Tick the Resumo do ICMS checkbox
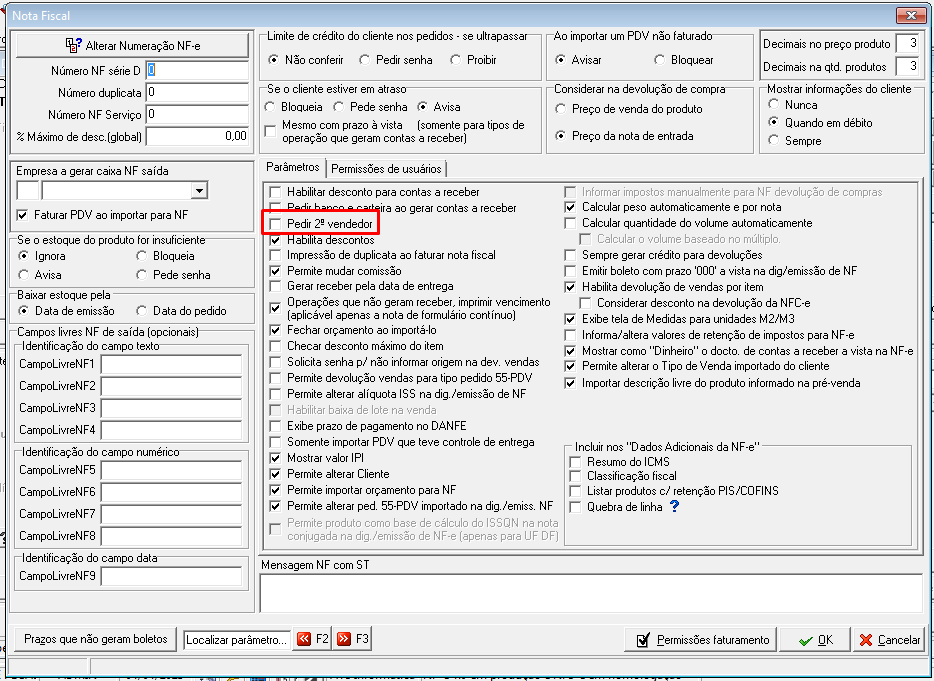This screenshot has height=681, width=934. [575, 462]
